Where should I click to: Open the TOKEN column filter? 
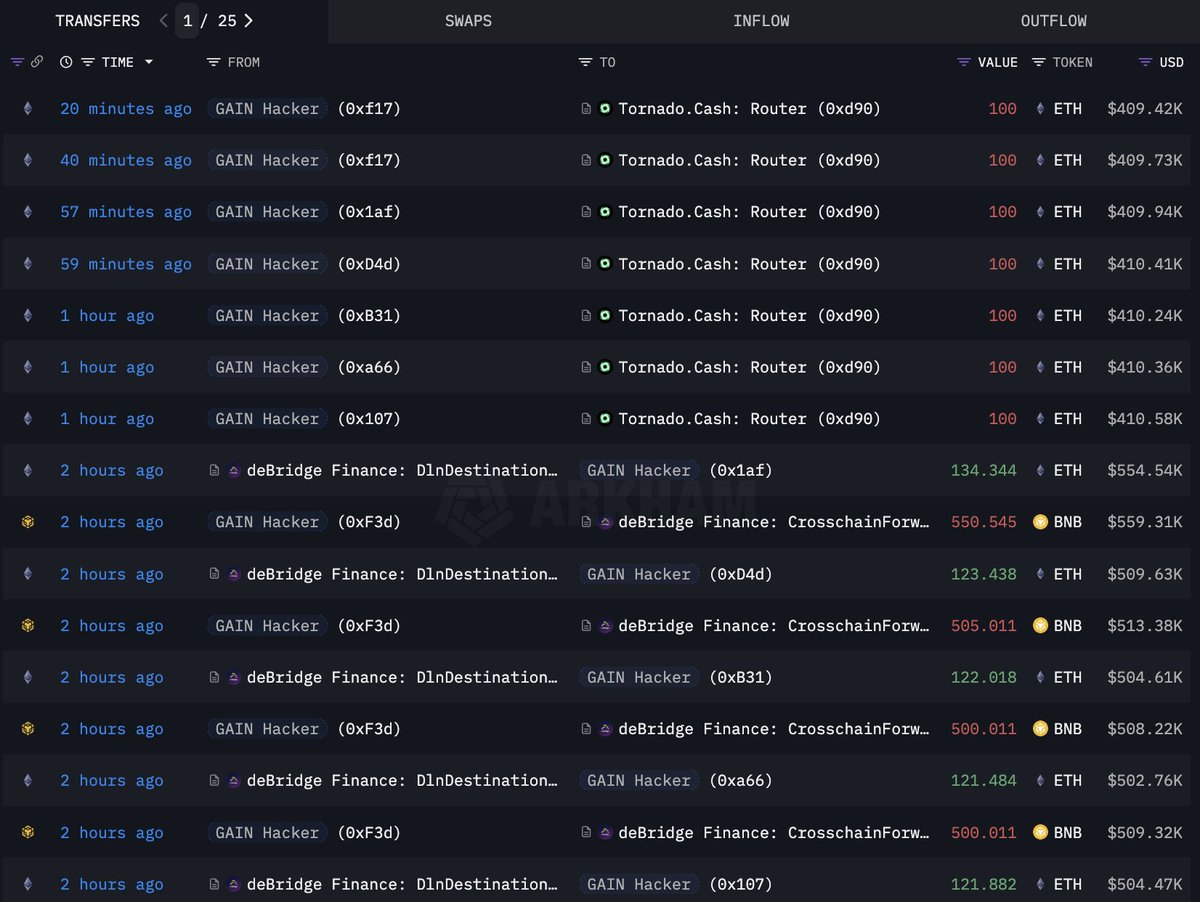1039,62
